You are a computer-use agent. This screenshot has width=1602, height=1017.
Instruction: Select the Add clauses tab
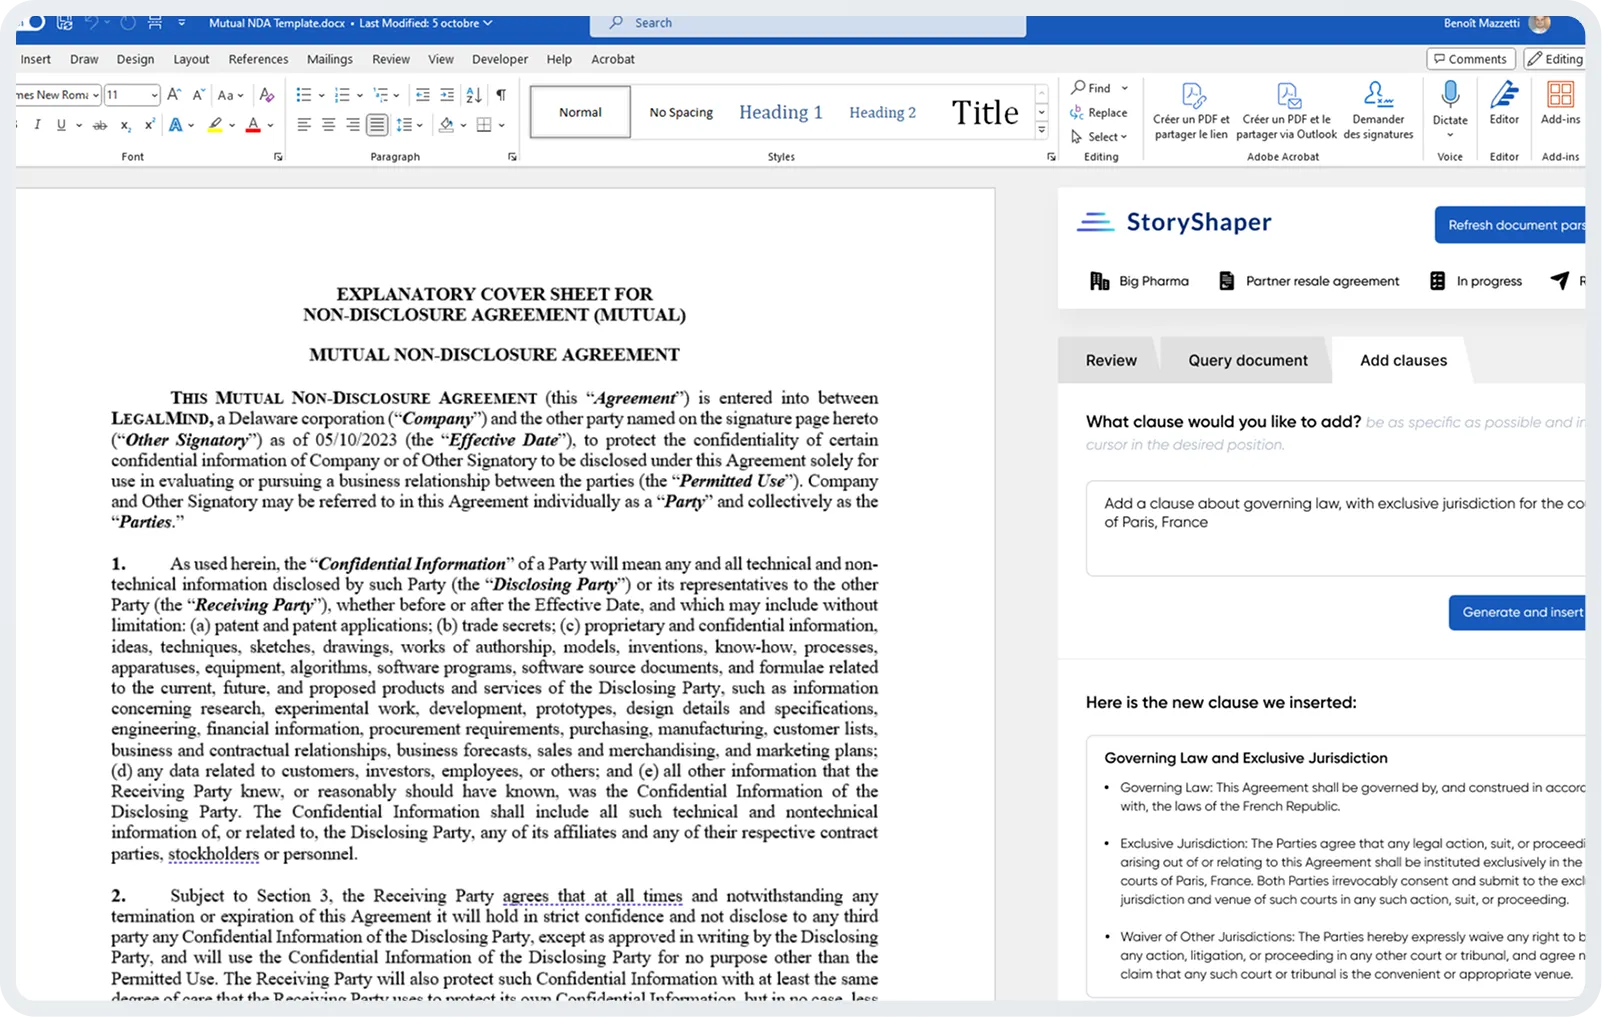[x=1403, y=360]
